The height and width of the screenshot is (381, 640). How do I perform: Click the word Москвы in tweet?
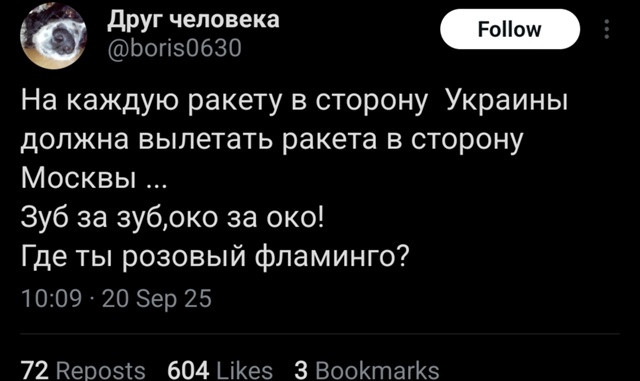(x=79, y=178)
